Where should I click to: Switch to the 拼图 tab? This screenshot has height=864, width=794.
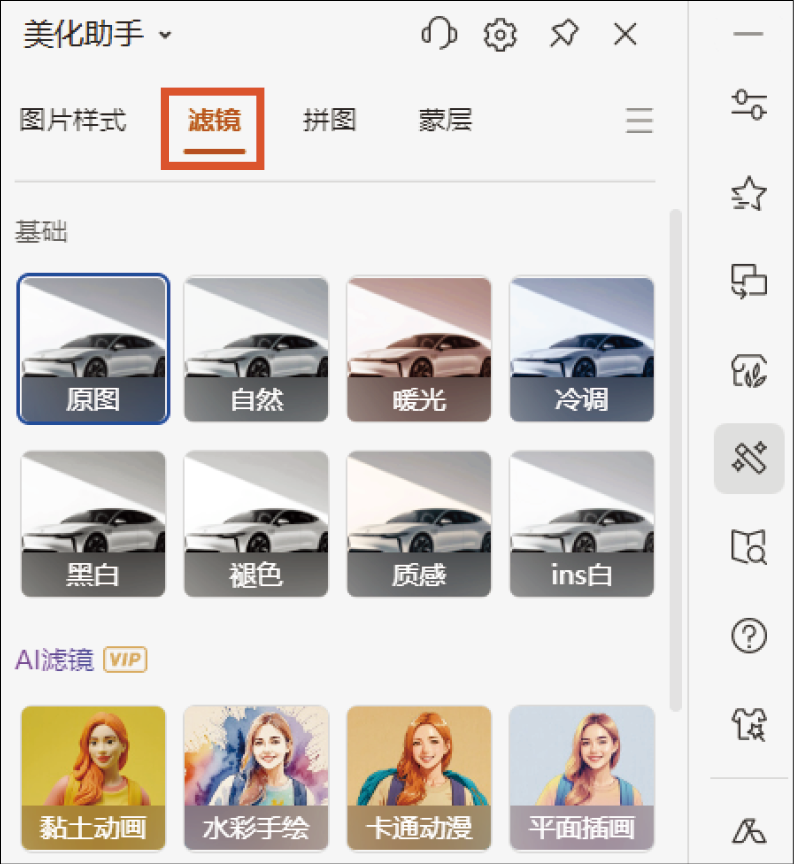[x=330, y=121]
